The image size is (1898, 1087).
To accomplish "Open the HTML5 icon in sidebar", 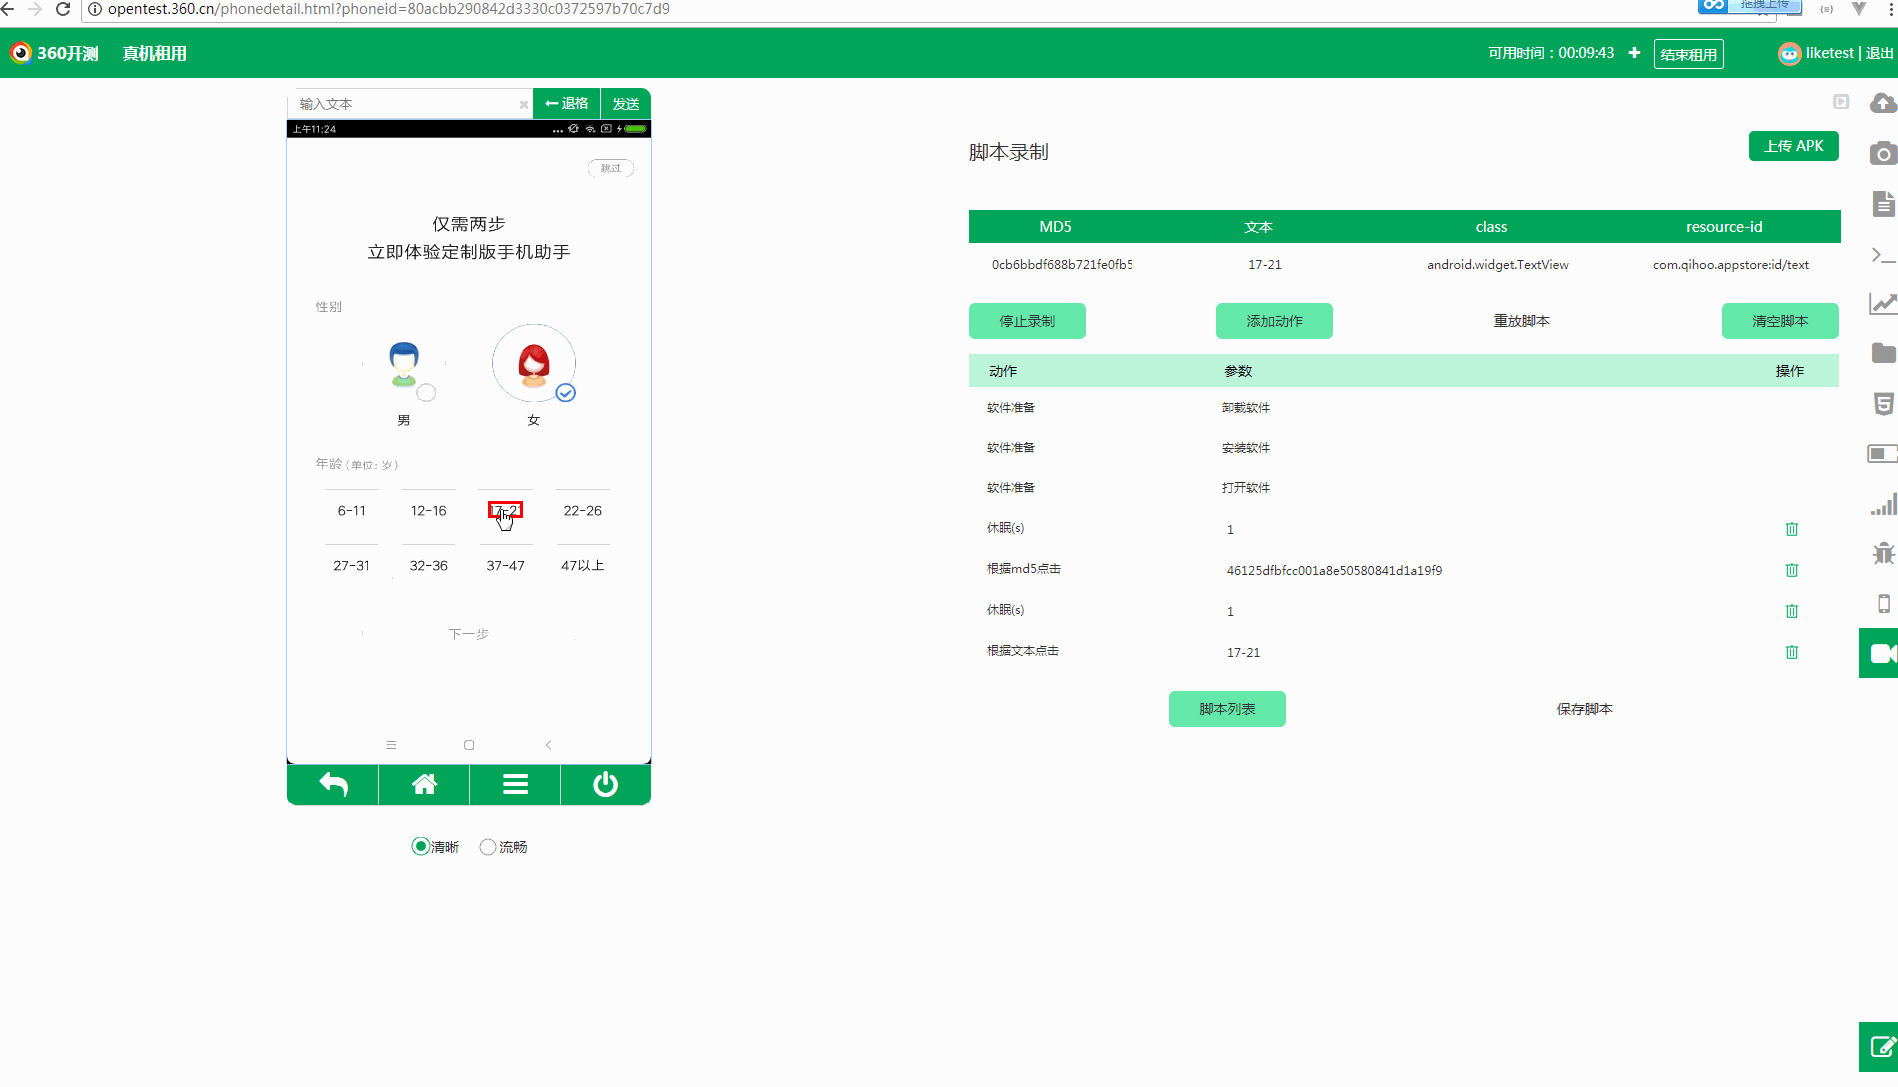I will point(1883,404).
